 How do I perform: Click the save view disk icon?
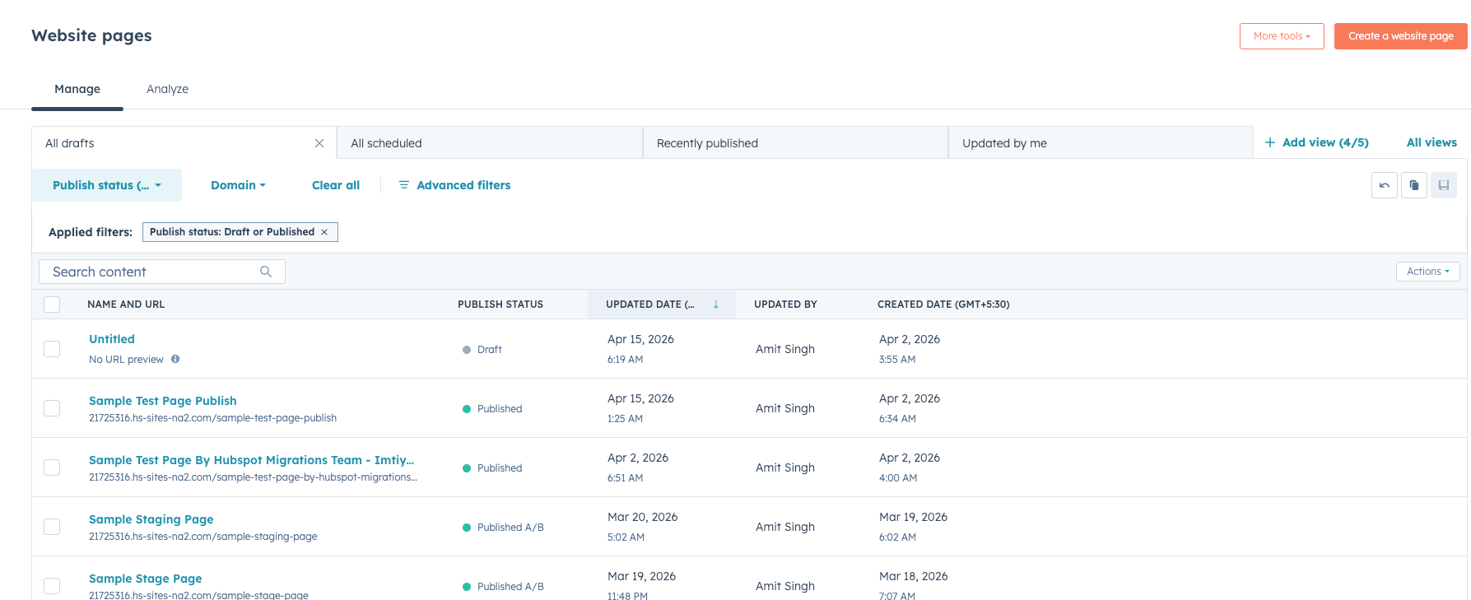click(1443, 185)
